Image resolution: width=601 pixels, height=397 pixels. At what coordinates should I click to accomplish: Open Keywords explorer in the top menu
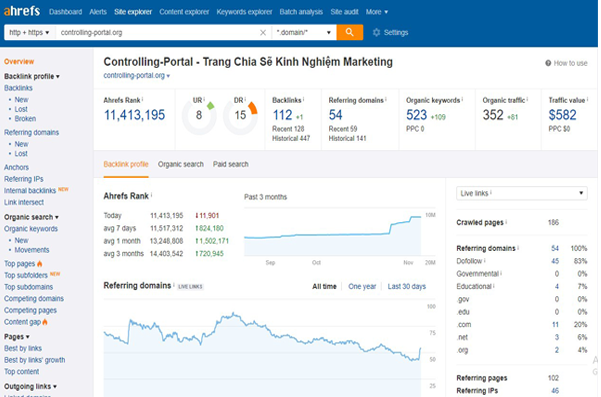point(244,12)
